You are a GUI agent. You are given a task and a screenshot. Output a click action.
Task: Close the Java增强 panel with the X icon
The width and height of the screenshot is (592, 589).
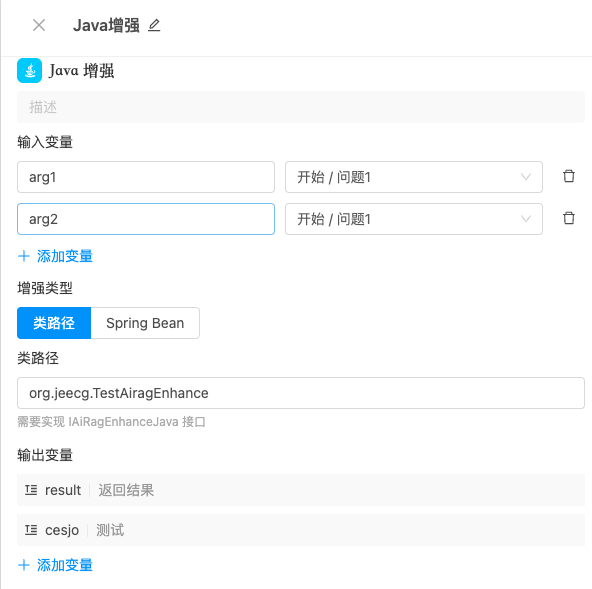39,25
